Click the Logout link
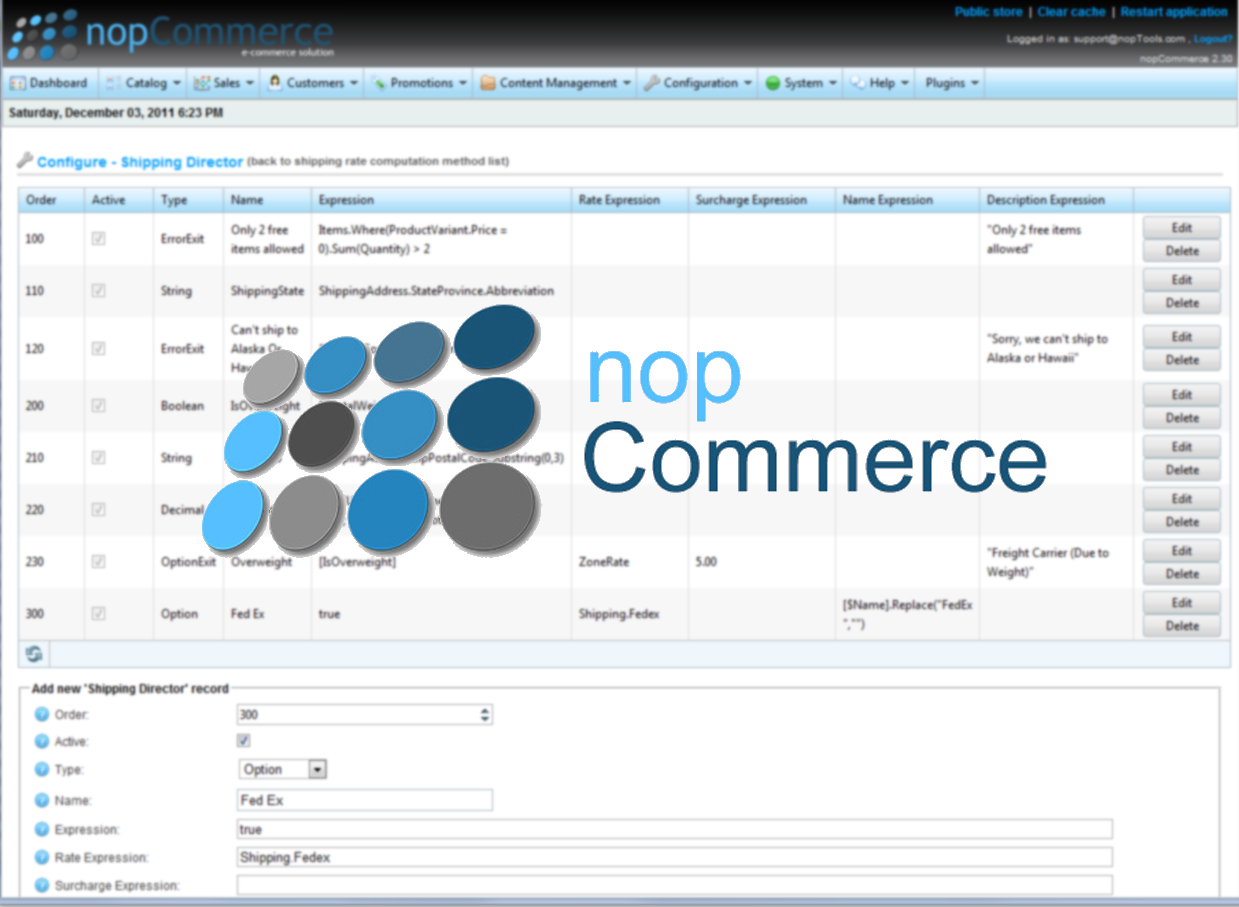 1213,39
